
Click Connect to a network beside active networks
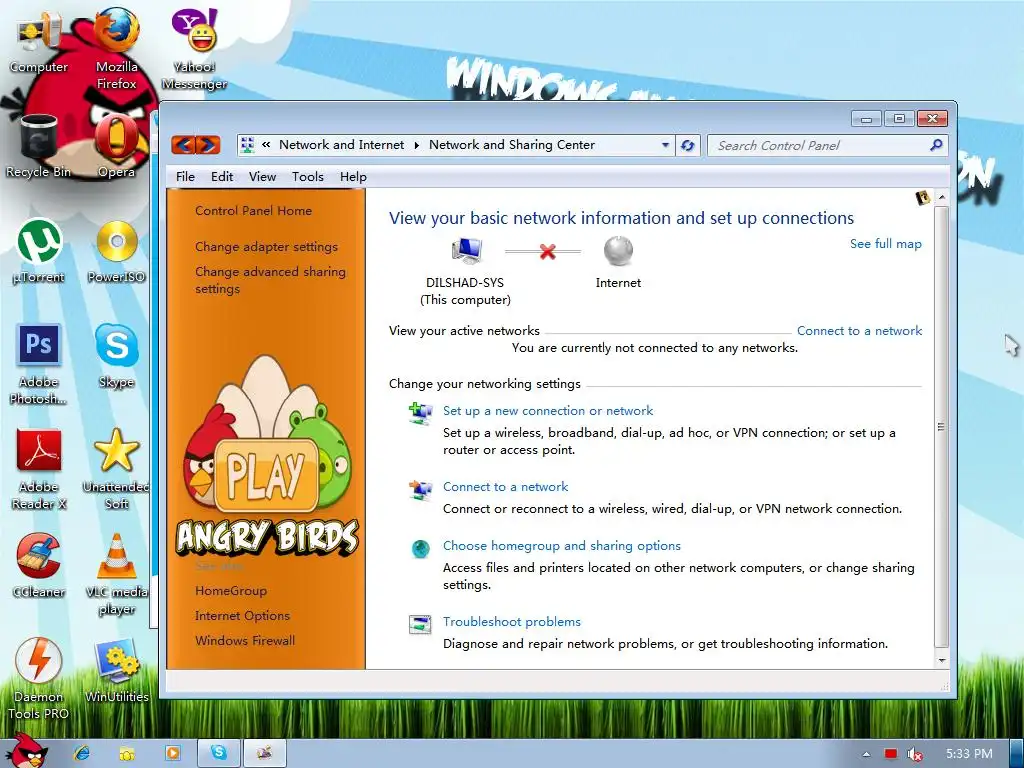pyautogui.click(x=859, y=330)
